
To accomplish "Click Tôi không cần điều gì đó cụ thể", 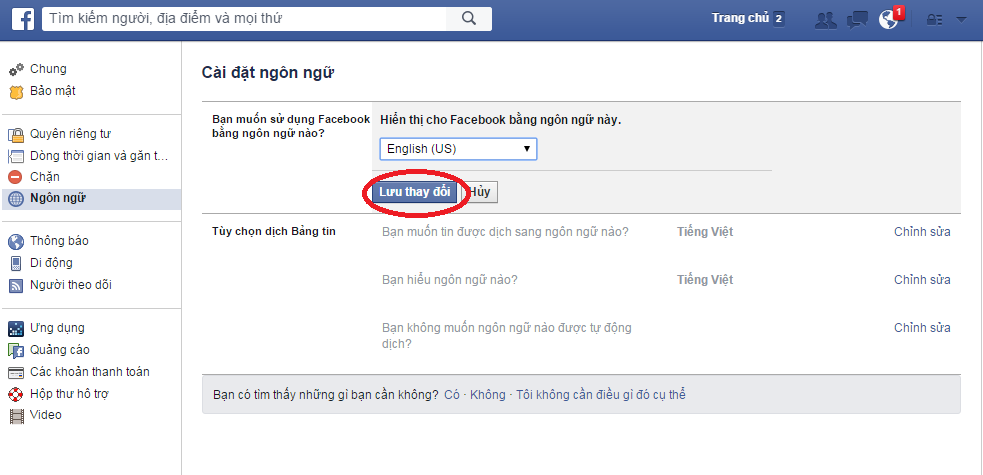I will pos(601,395).
